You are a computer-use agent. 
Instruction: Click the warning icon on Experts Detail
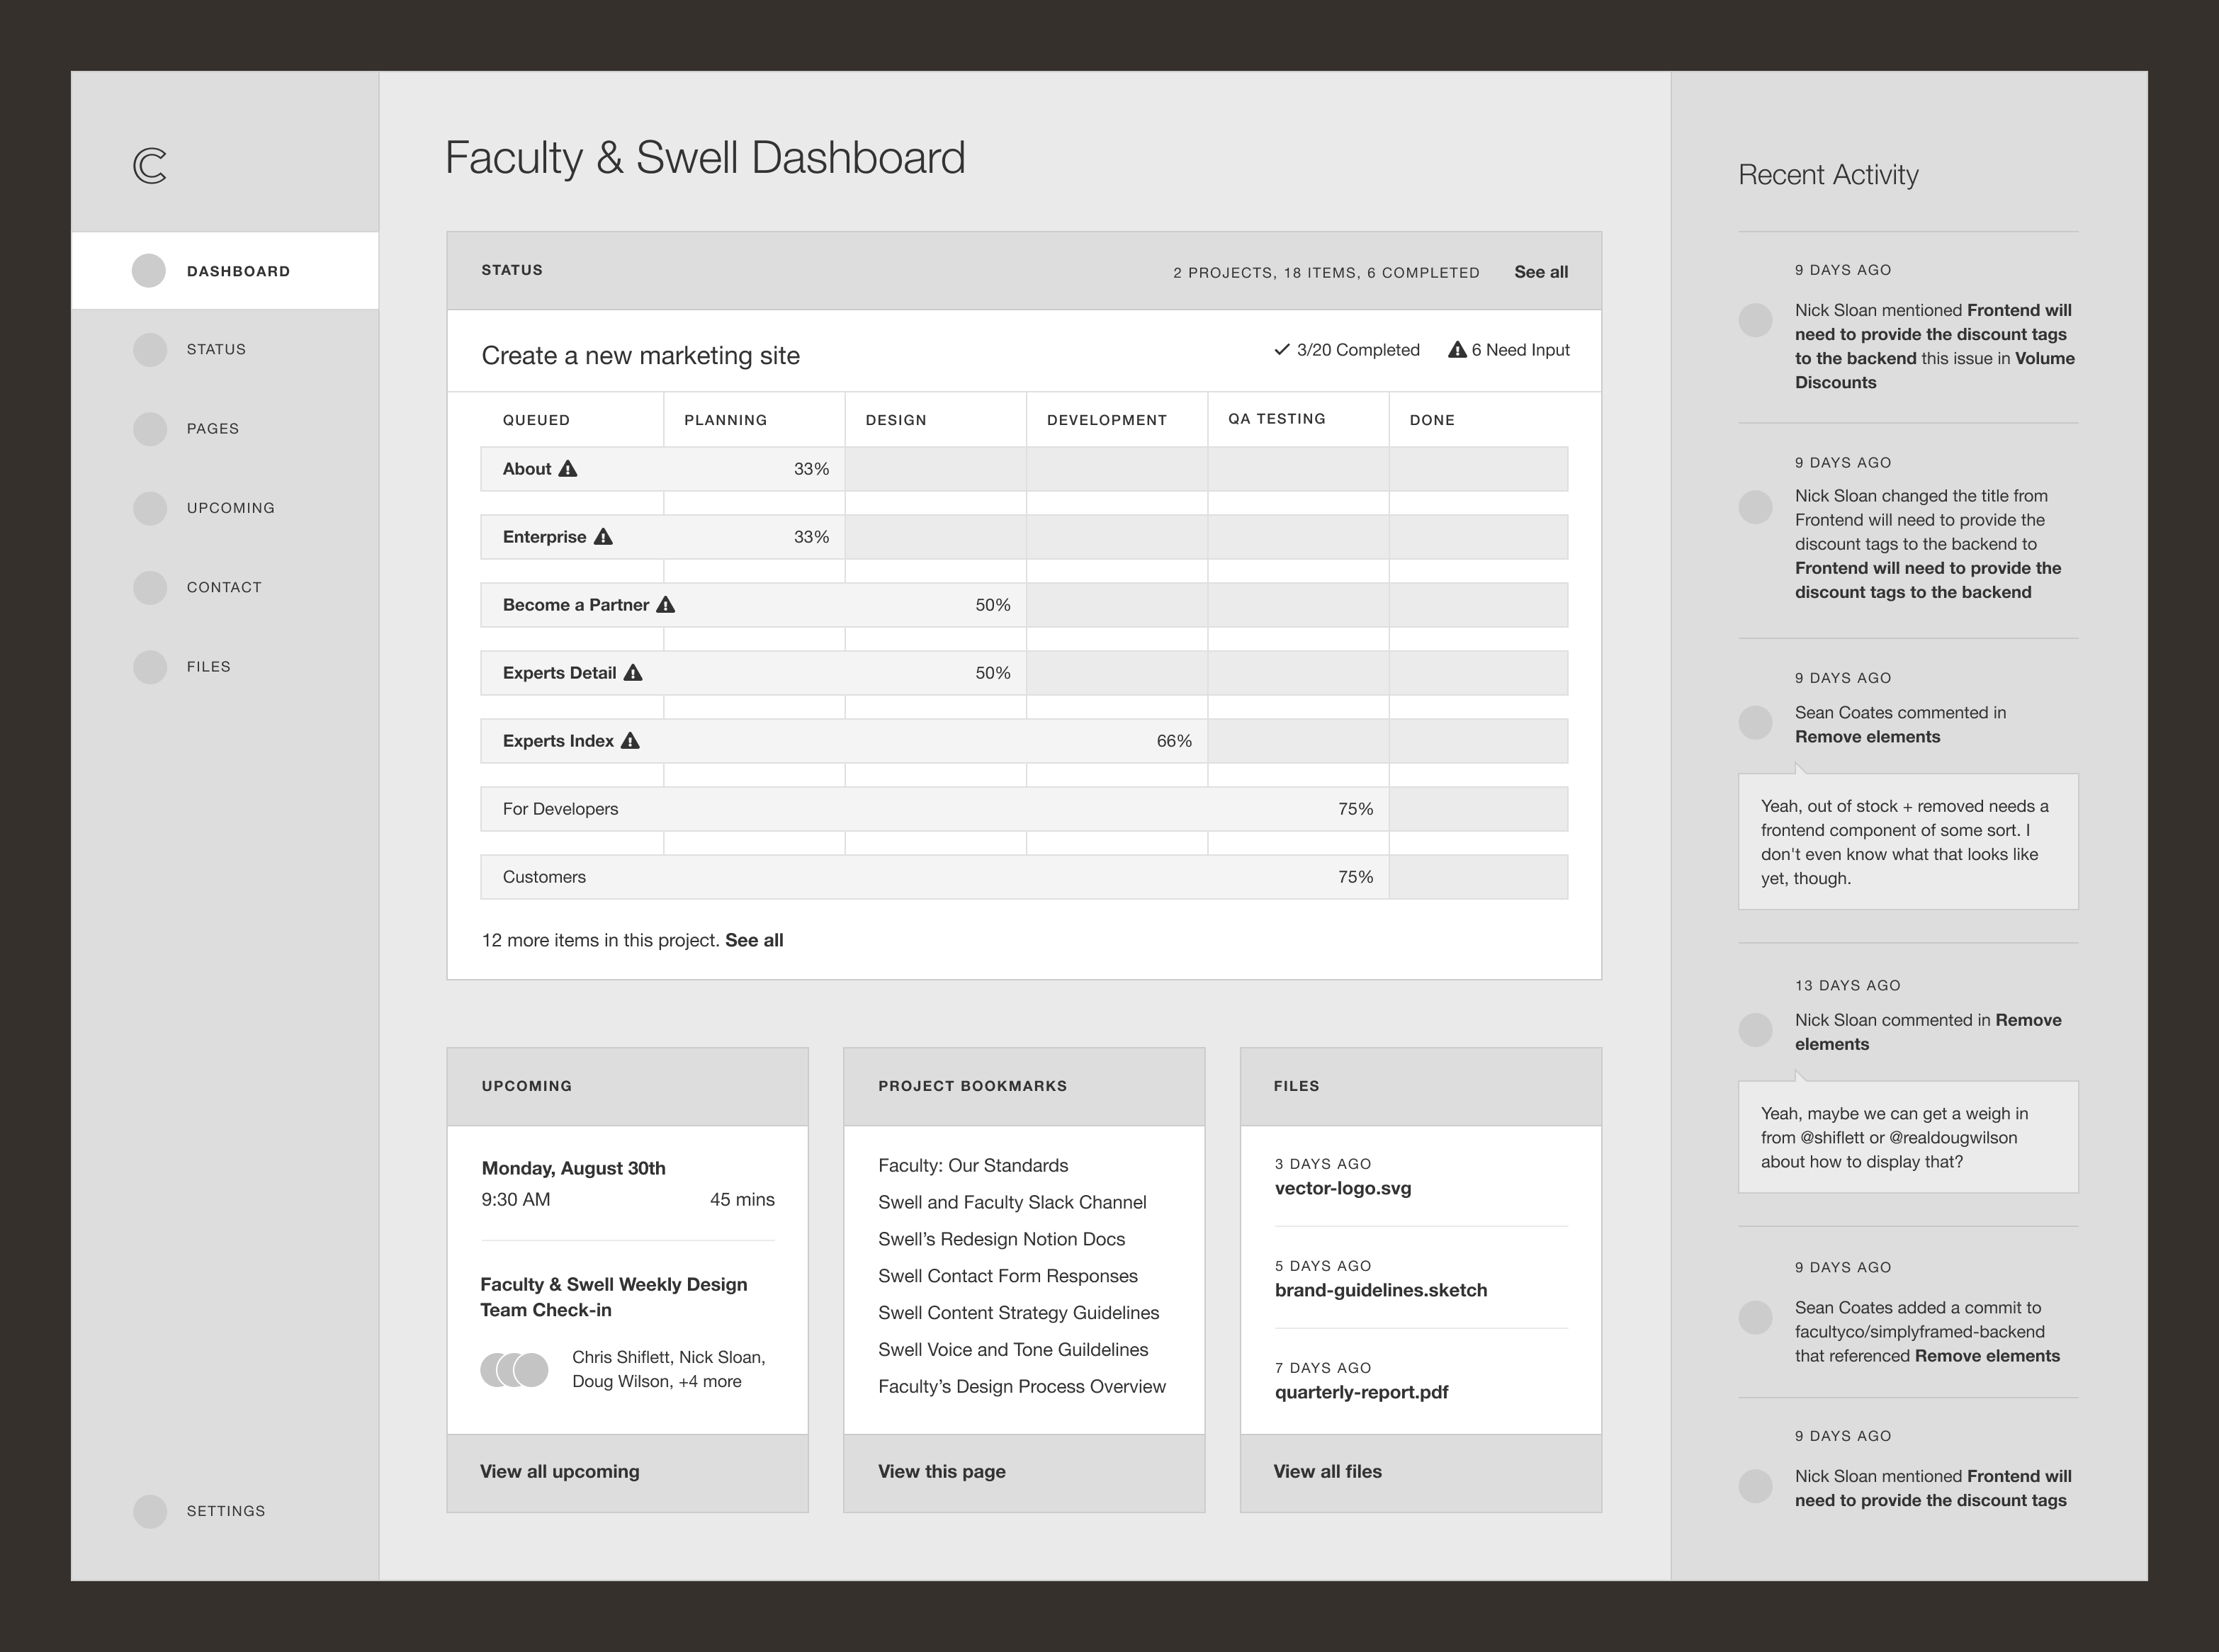633,672
